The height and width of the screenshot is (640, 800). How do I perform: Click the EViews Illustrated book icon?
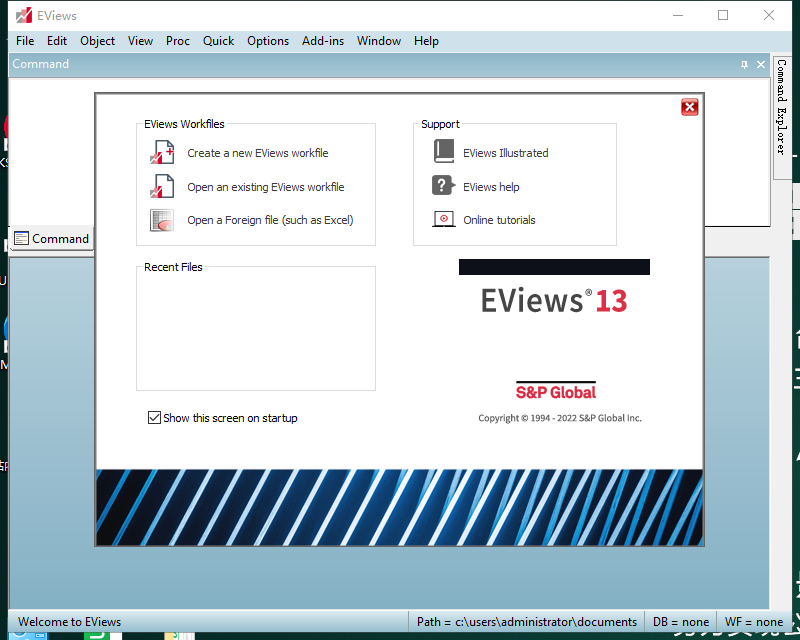pos(443,152)
